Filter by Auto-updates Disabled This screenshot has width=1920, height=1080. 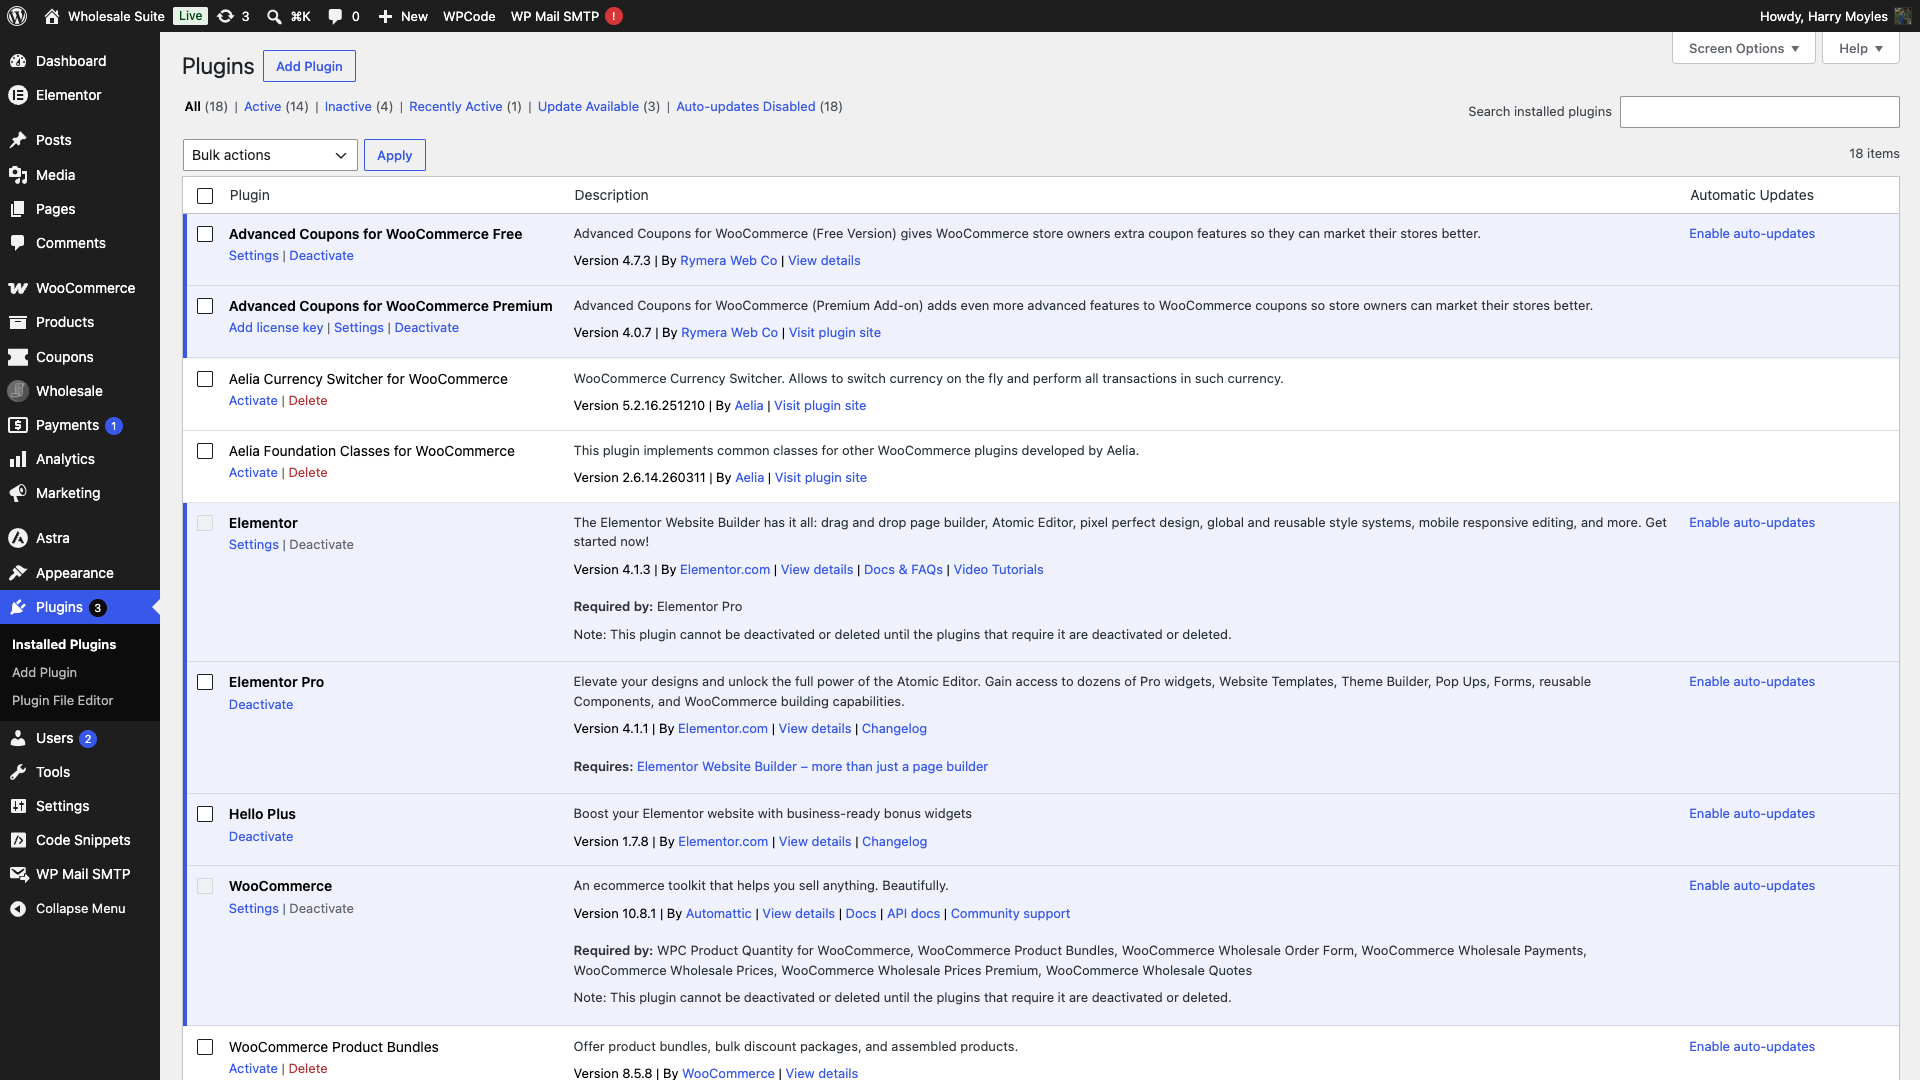746,106
